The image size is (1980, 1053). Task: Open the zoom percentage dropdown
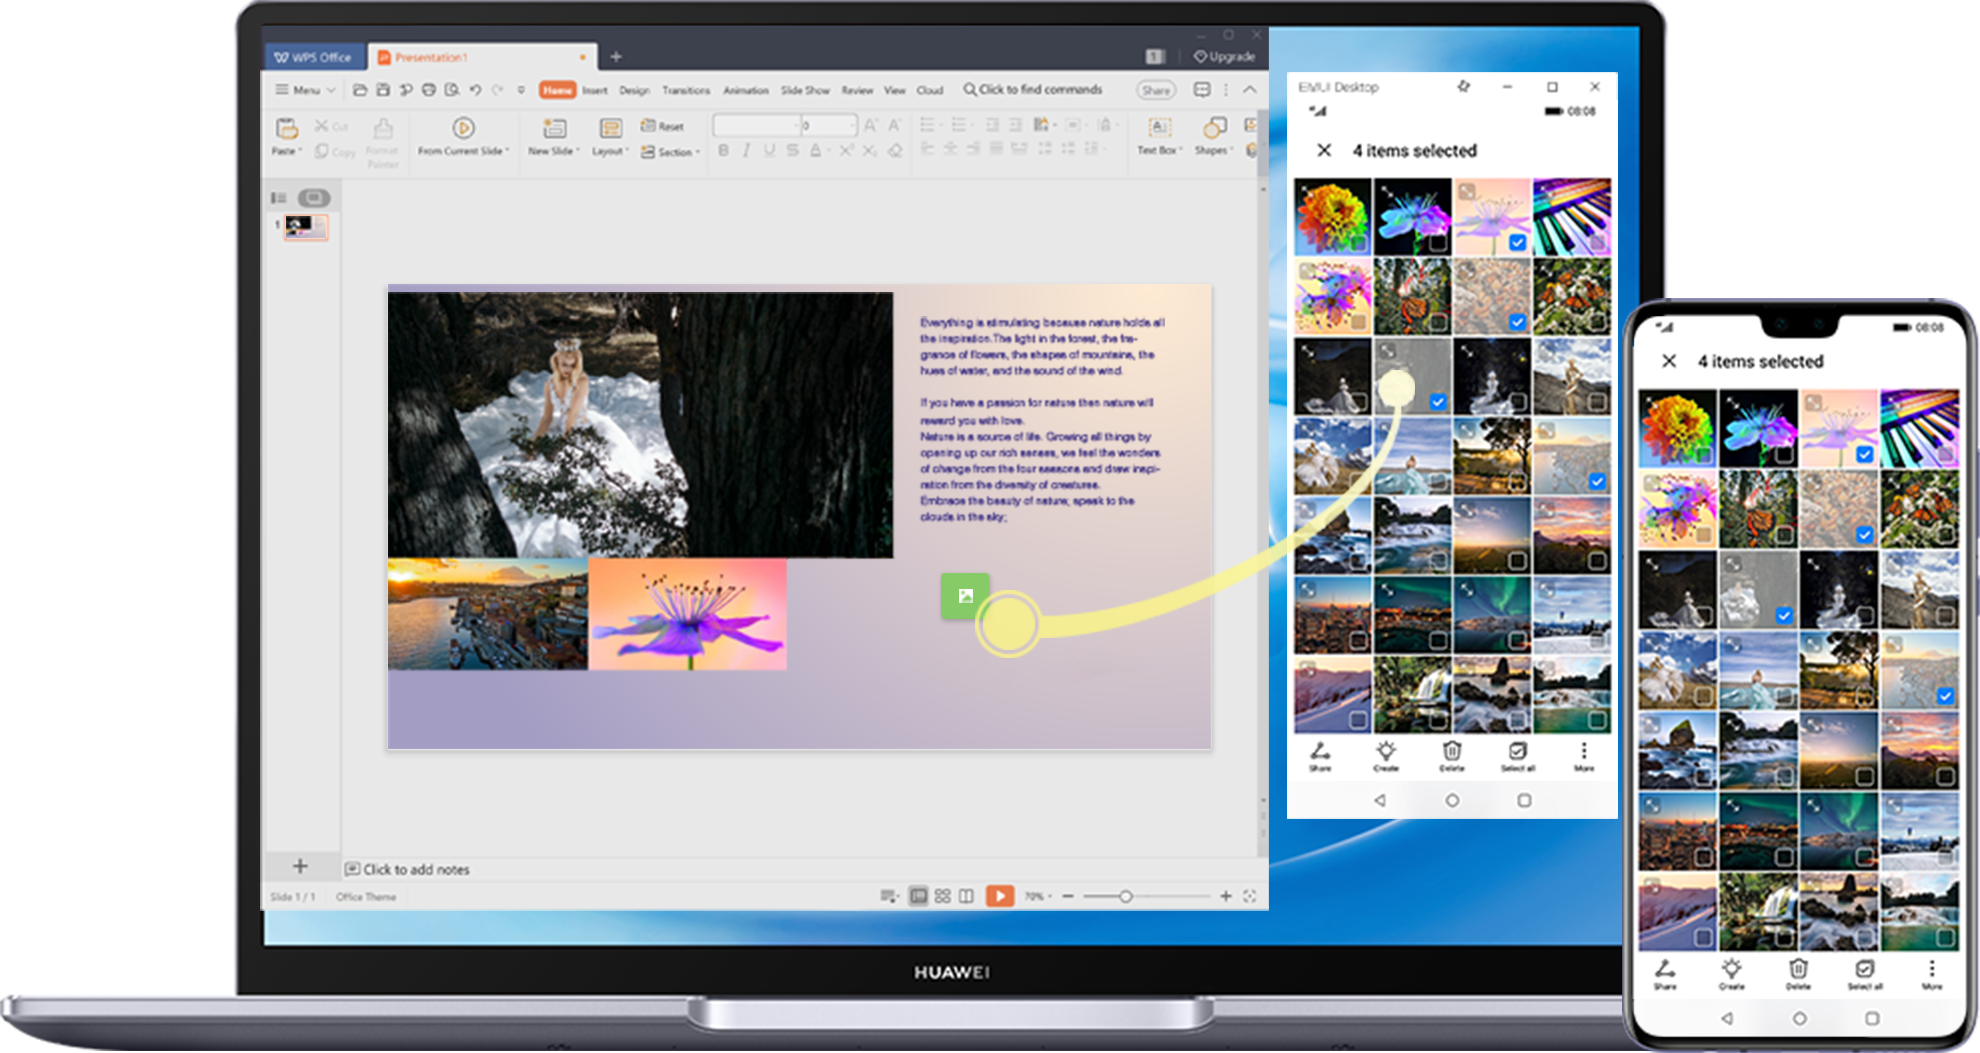(x=1038, y=896)
